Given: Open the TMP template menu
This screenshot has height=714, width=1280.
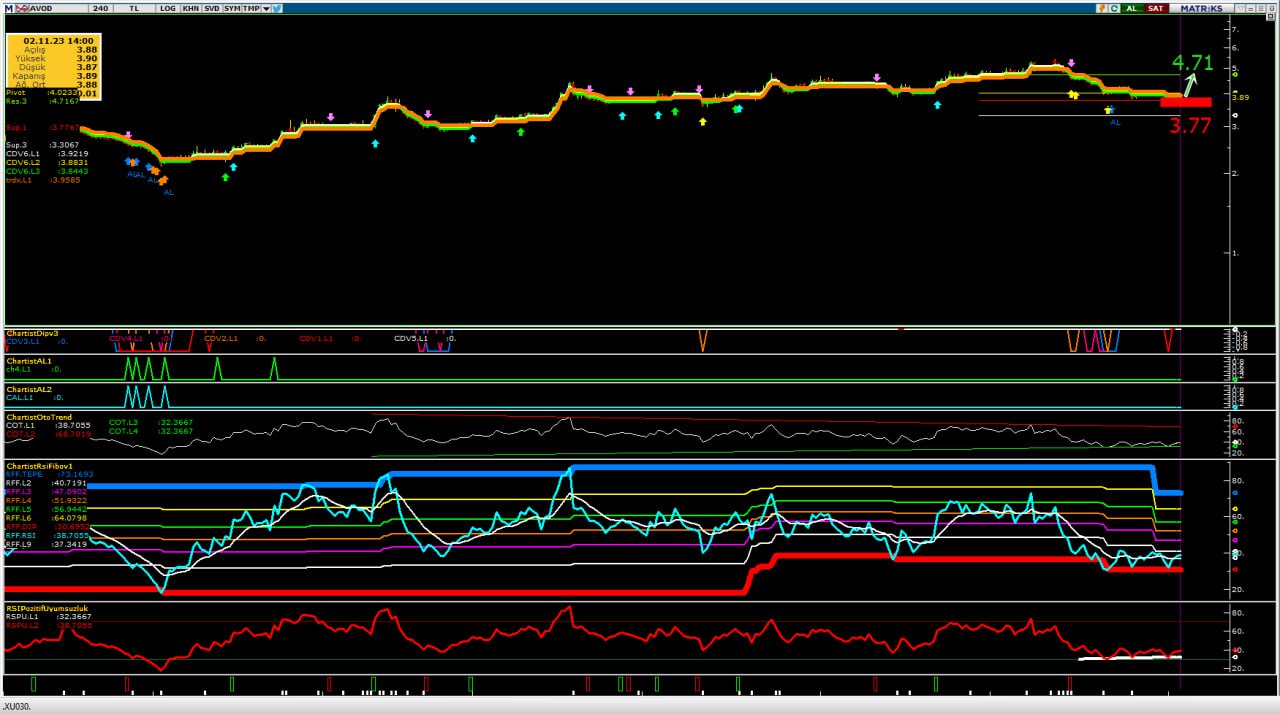Looking at the screenshot, I should point(251,8).
